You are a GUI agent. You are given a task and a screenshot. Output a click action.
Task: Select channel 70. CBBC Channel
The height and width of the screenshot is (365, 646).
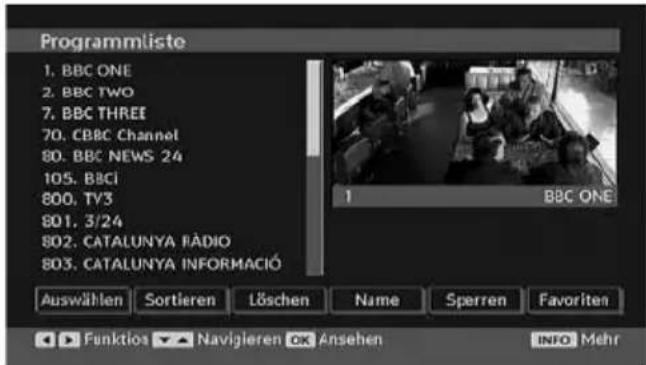tap(110, 135)
